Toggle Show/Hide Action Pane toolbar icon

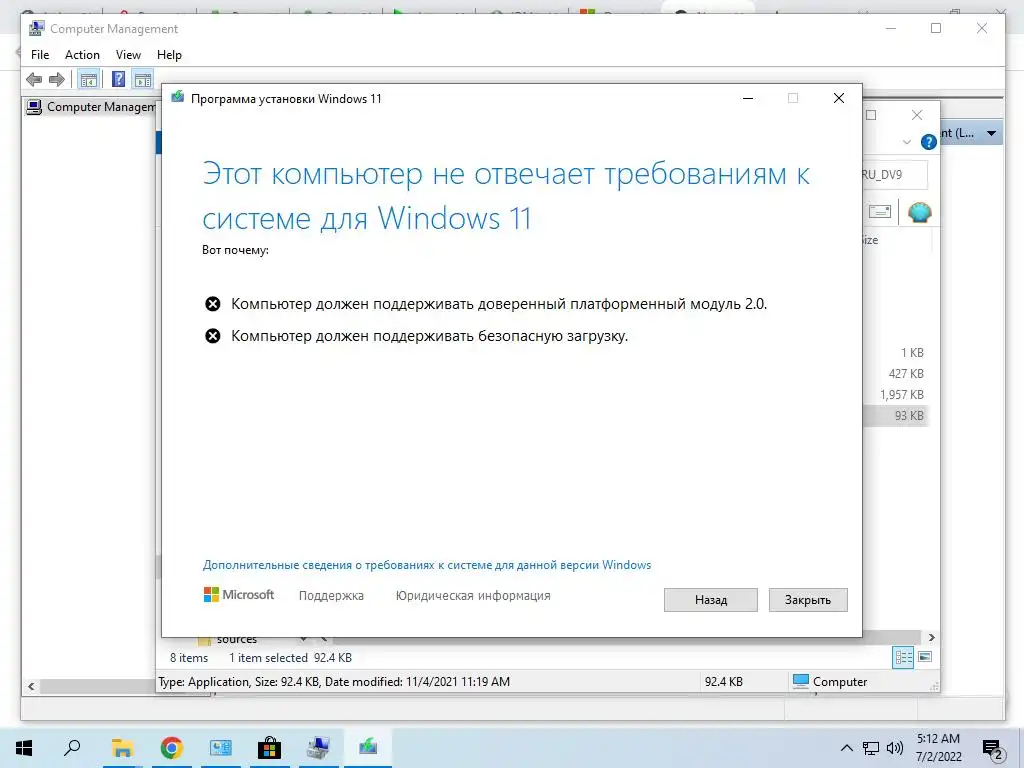click(x=142, y=80)
